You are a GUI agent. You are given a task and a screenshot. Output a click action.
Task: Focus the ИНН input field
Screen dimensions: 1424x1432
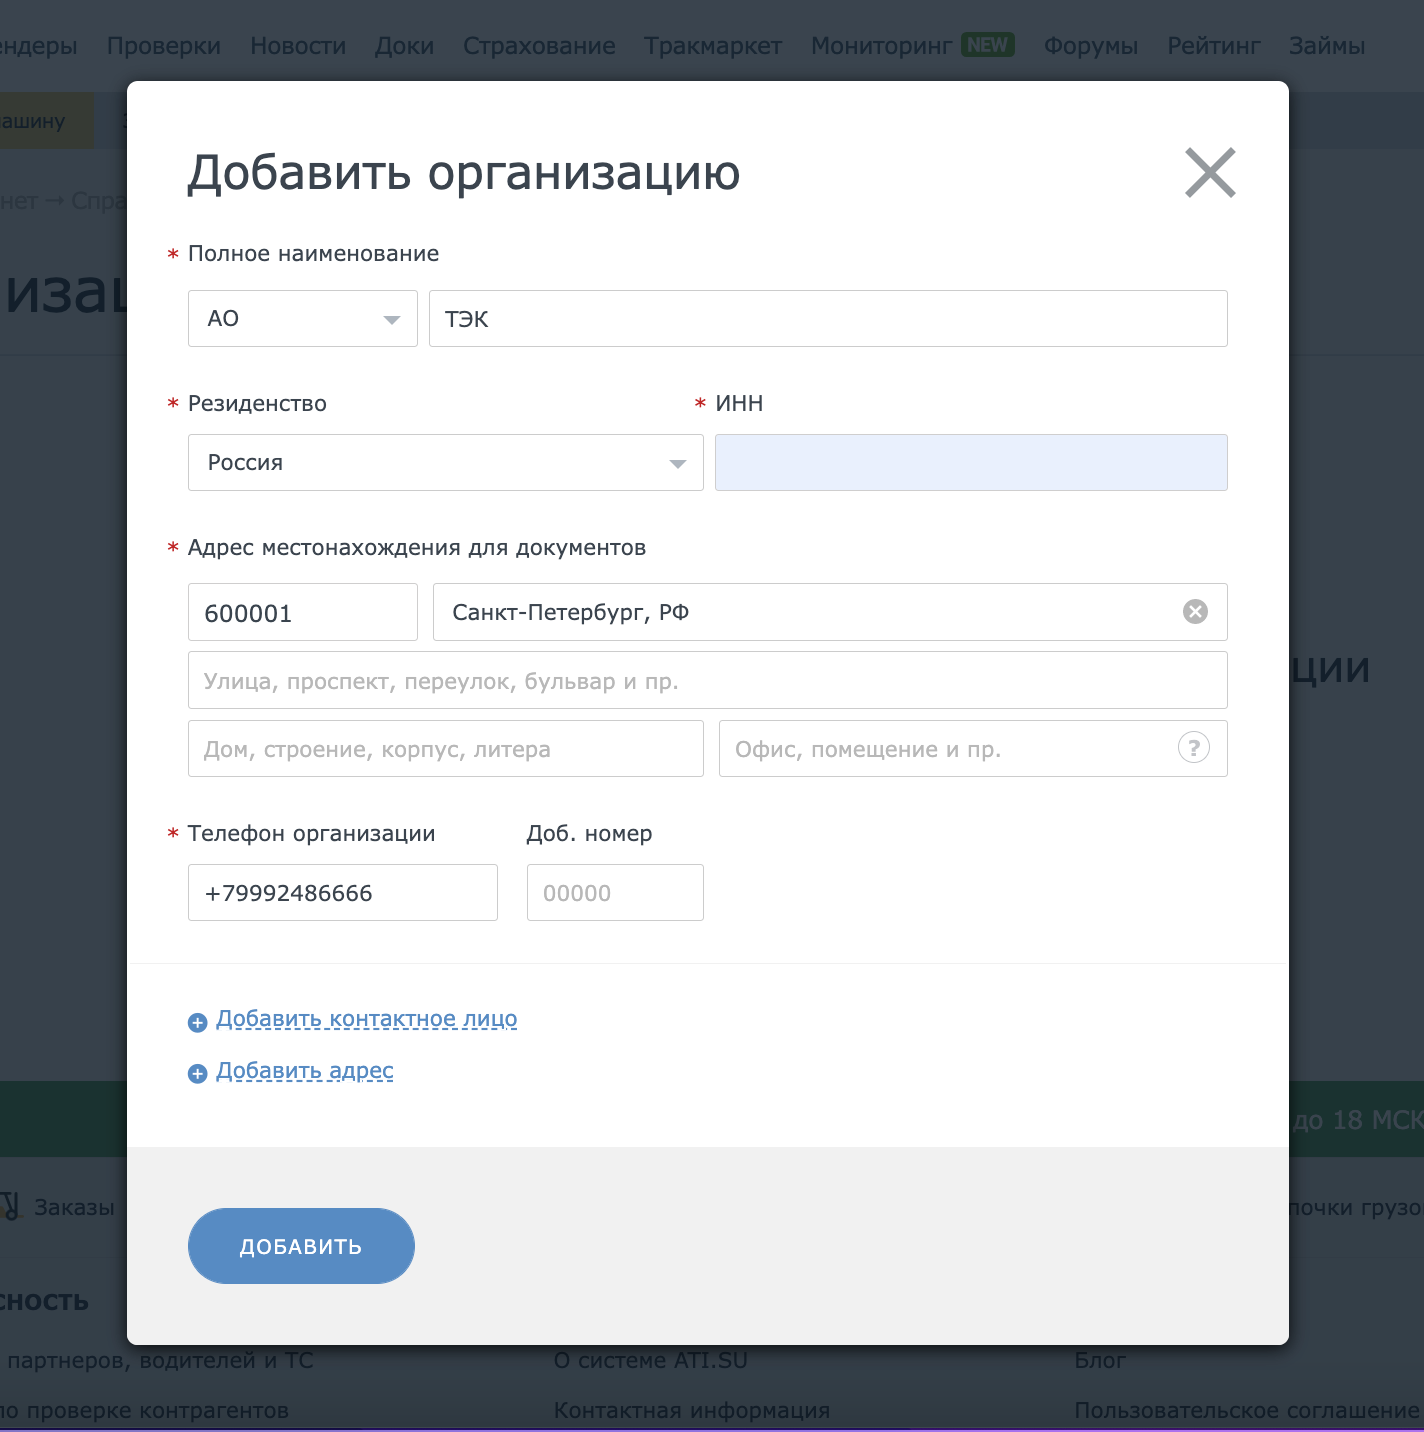click(971, 463)
